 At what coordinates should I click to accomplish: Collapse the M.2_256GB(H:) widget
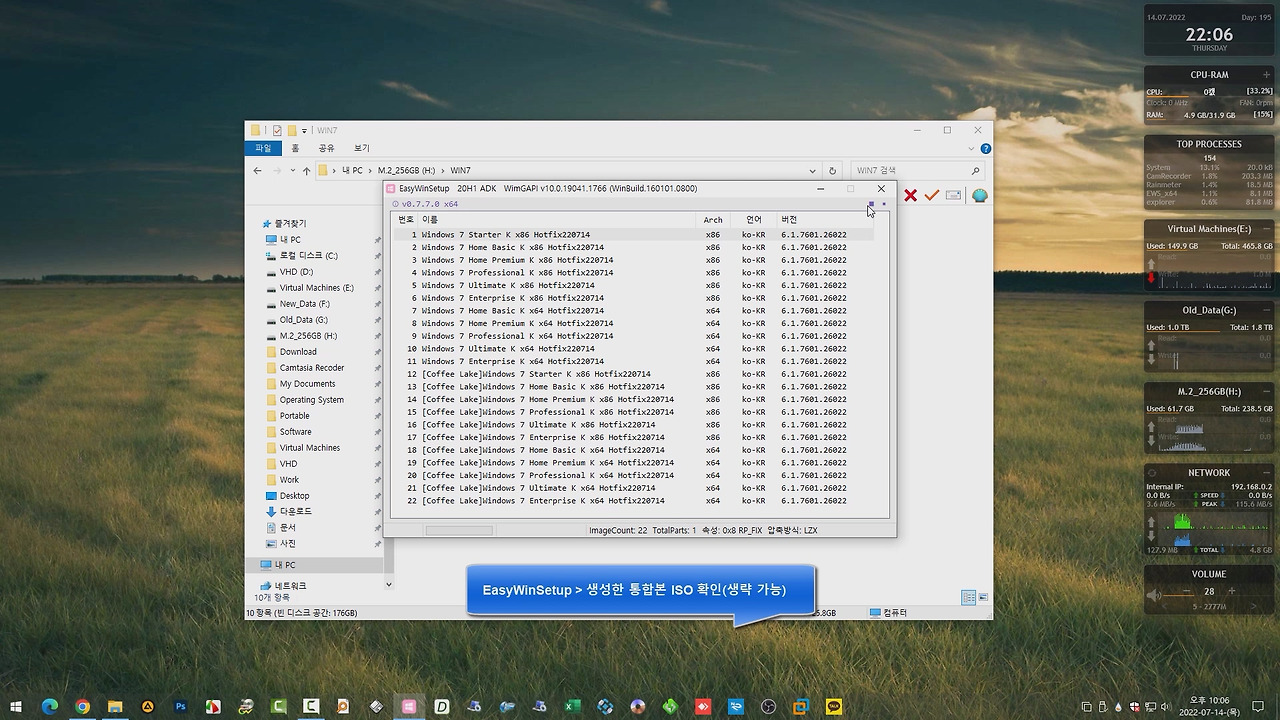[1267, 391]
